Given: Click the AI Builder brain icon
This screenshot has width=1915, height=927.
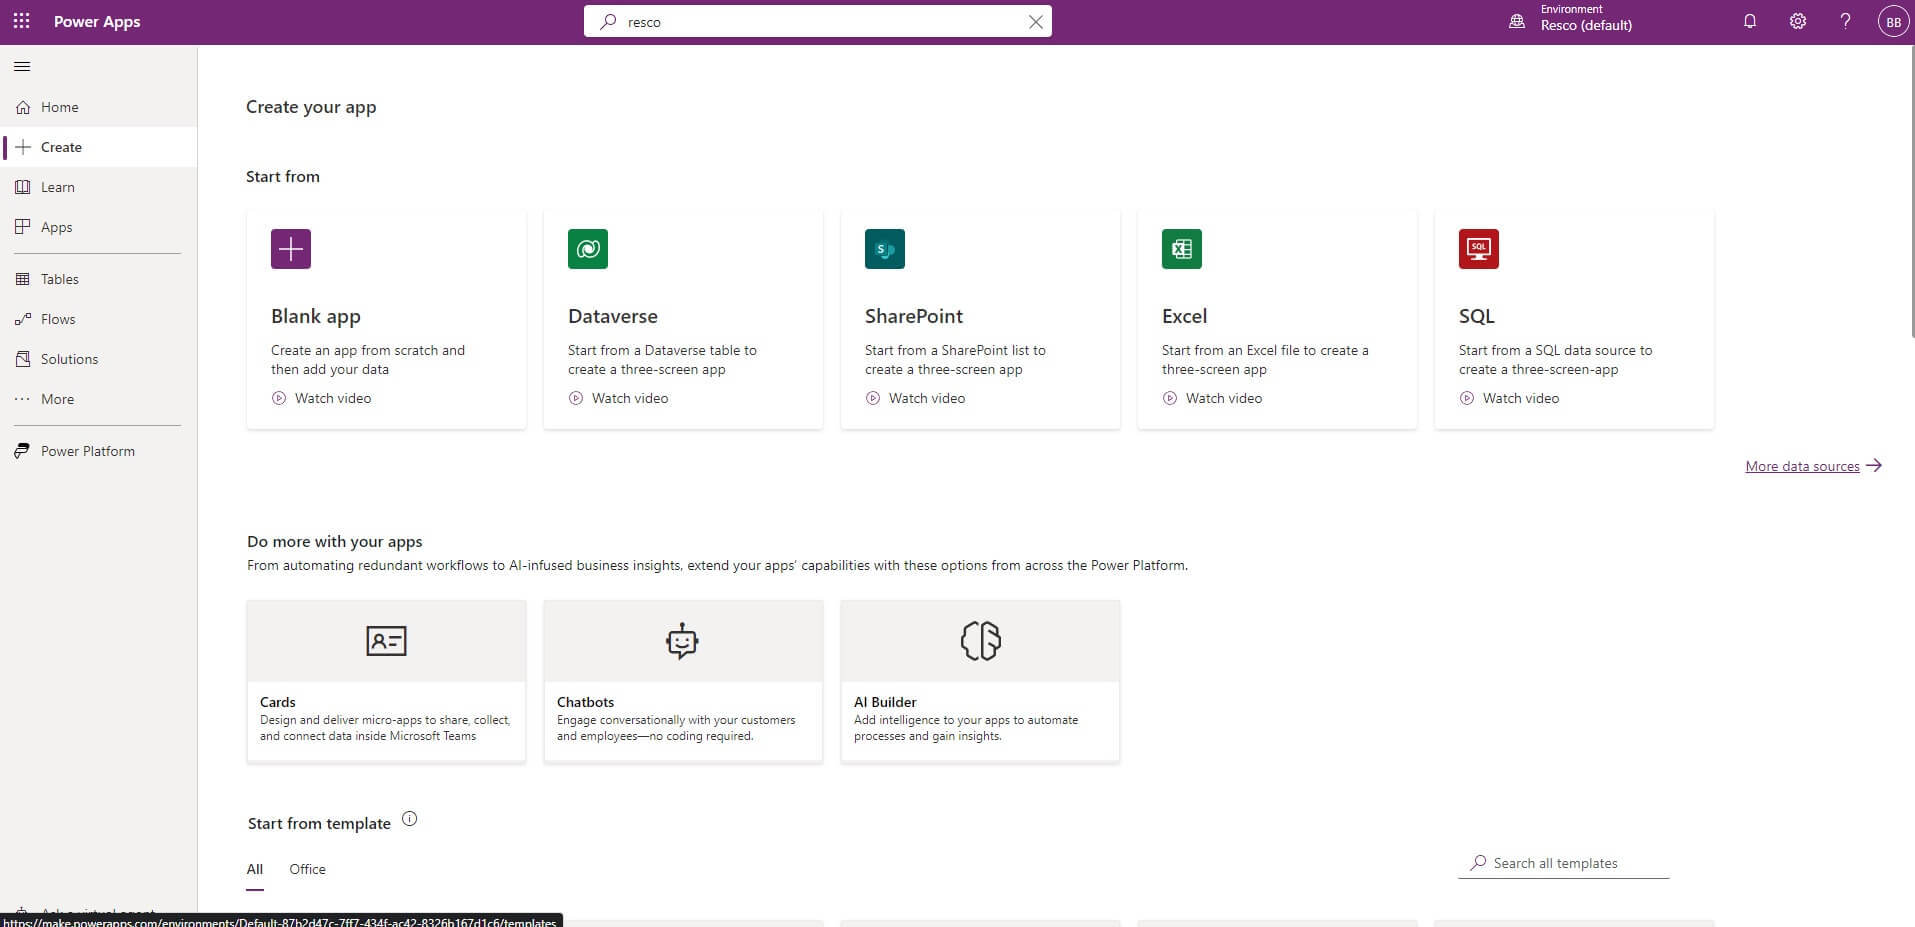Looking at the screenshot, I should coord(980,641).
